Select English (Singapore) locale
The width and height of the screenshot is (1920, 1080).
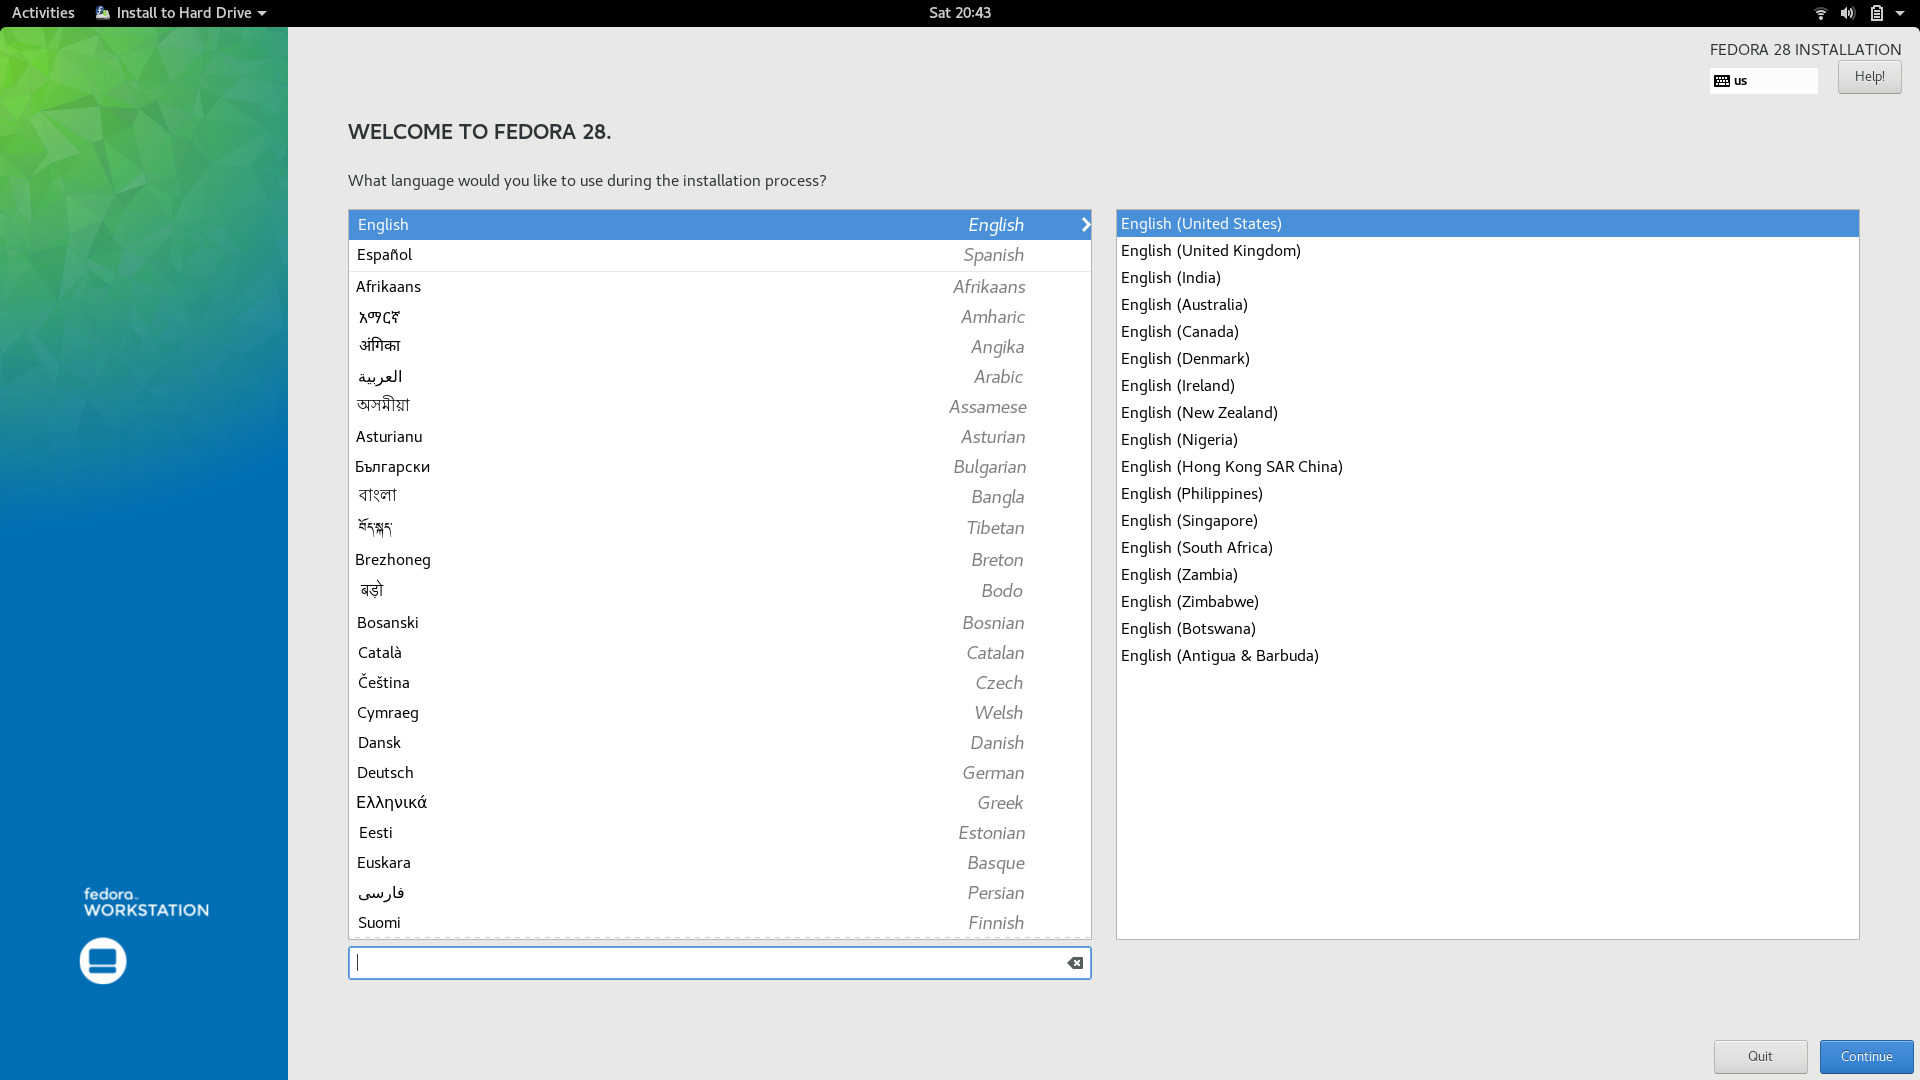[x=1487, y=521]
